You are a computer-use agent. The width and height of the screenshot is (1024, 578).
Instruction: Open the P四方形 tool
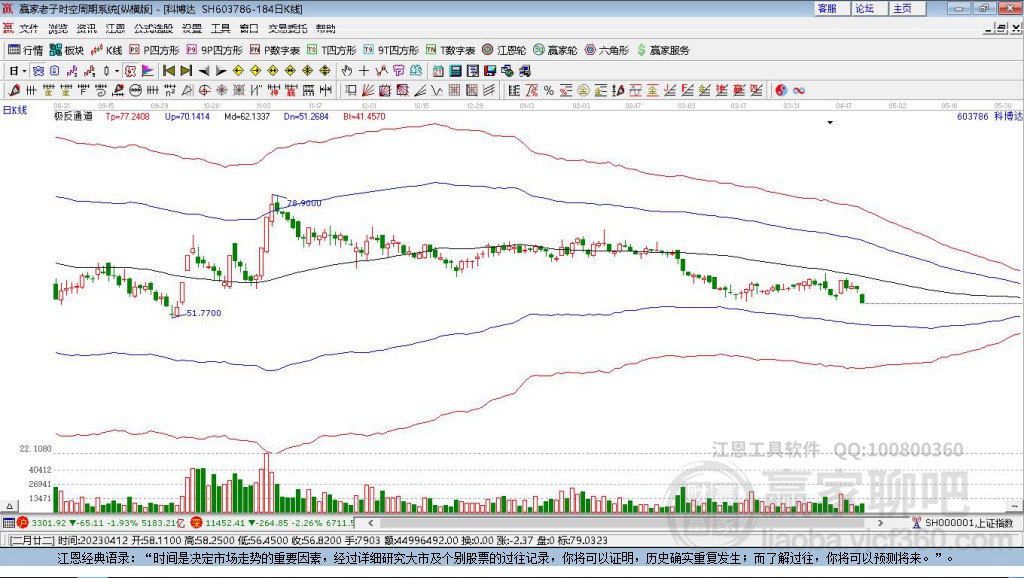pos(154,50)
